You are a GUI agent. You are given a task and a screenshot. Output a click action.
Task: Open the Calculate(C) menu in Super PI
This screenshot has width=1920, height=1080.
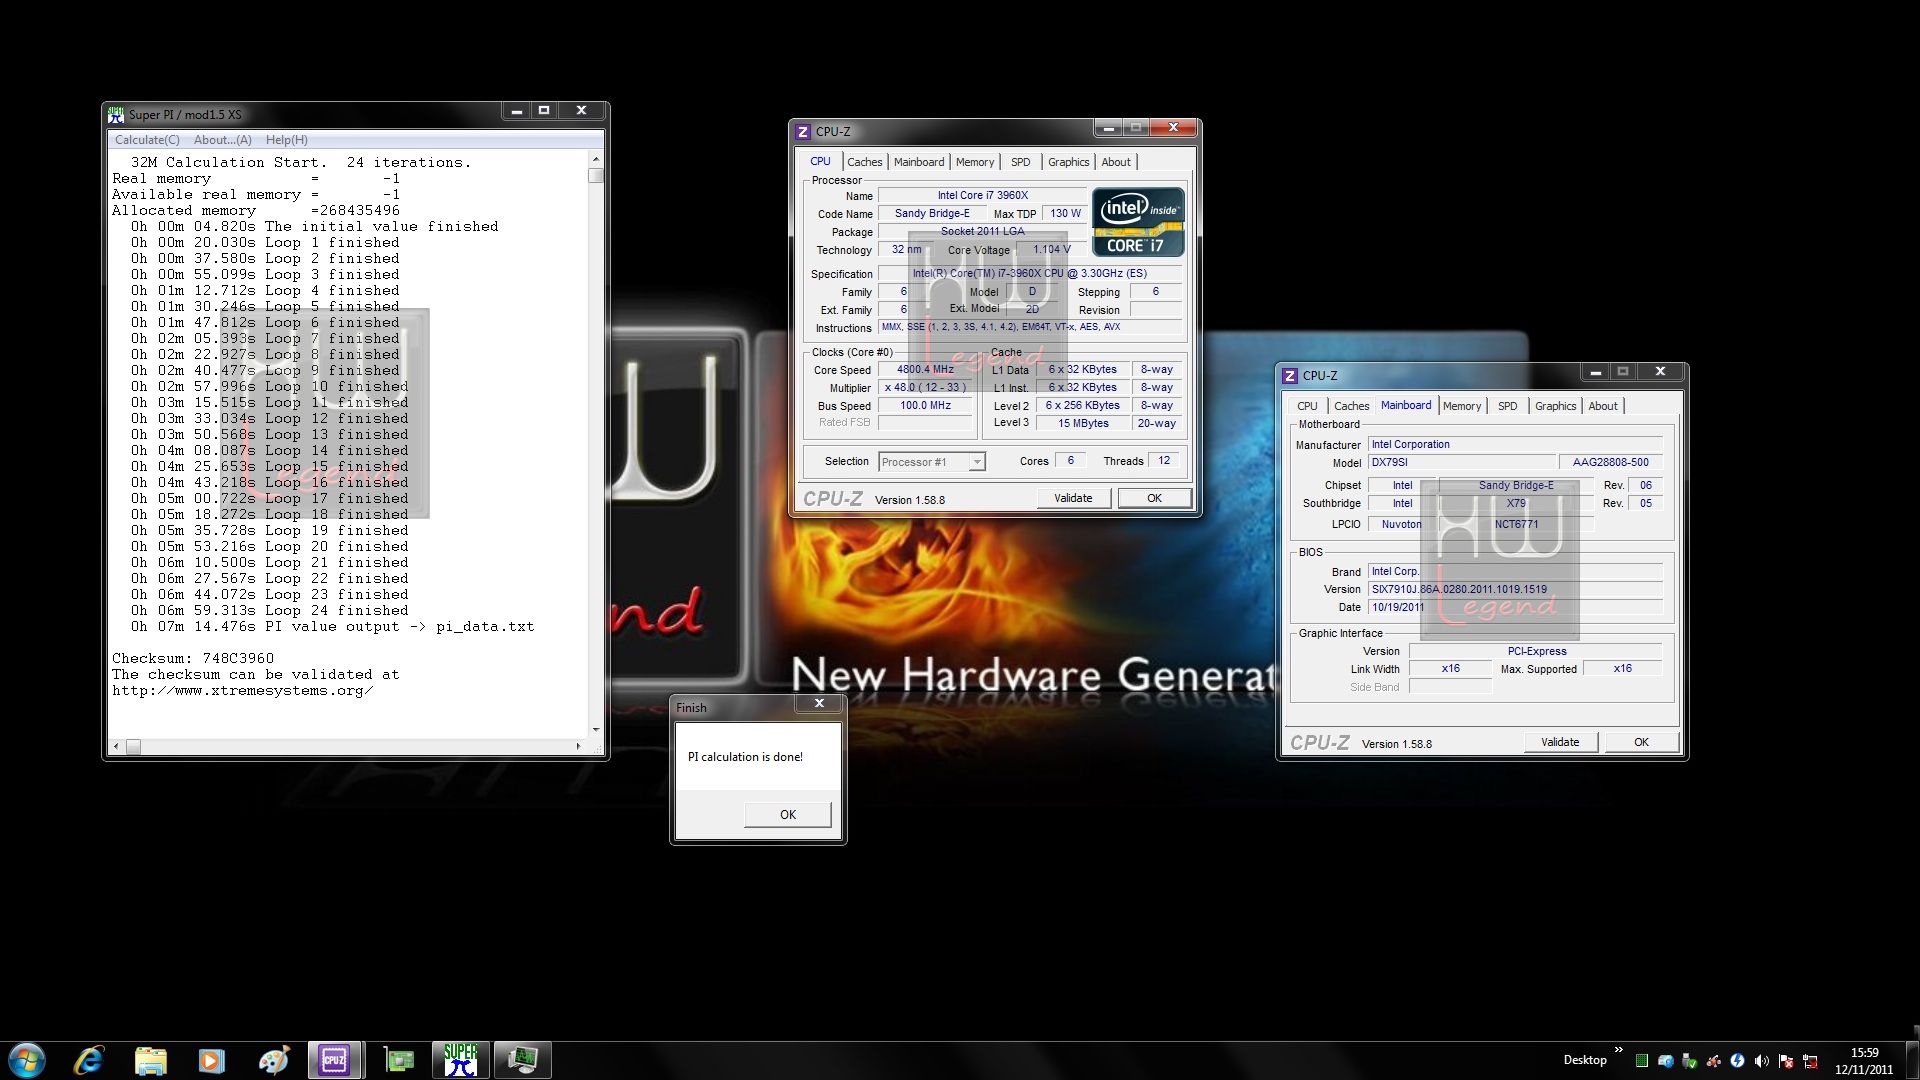pyautogui.click(x=147, y=140)
